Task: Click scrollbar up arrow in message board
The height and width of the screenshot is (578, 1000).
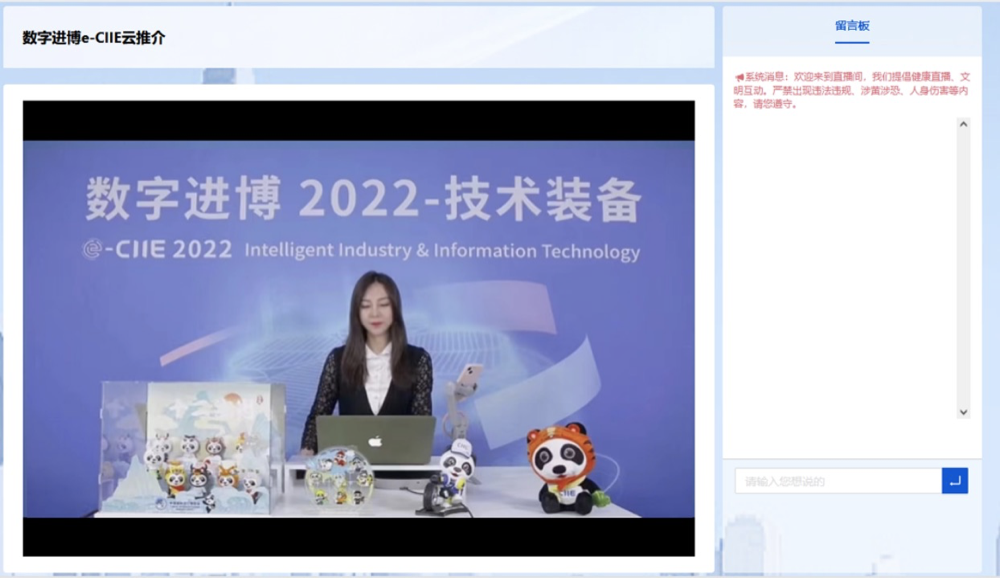Action: point(964,124)
